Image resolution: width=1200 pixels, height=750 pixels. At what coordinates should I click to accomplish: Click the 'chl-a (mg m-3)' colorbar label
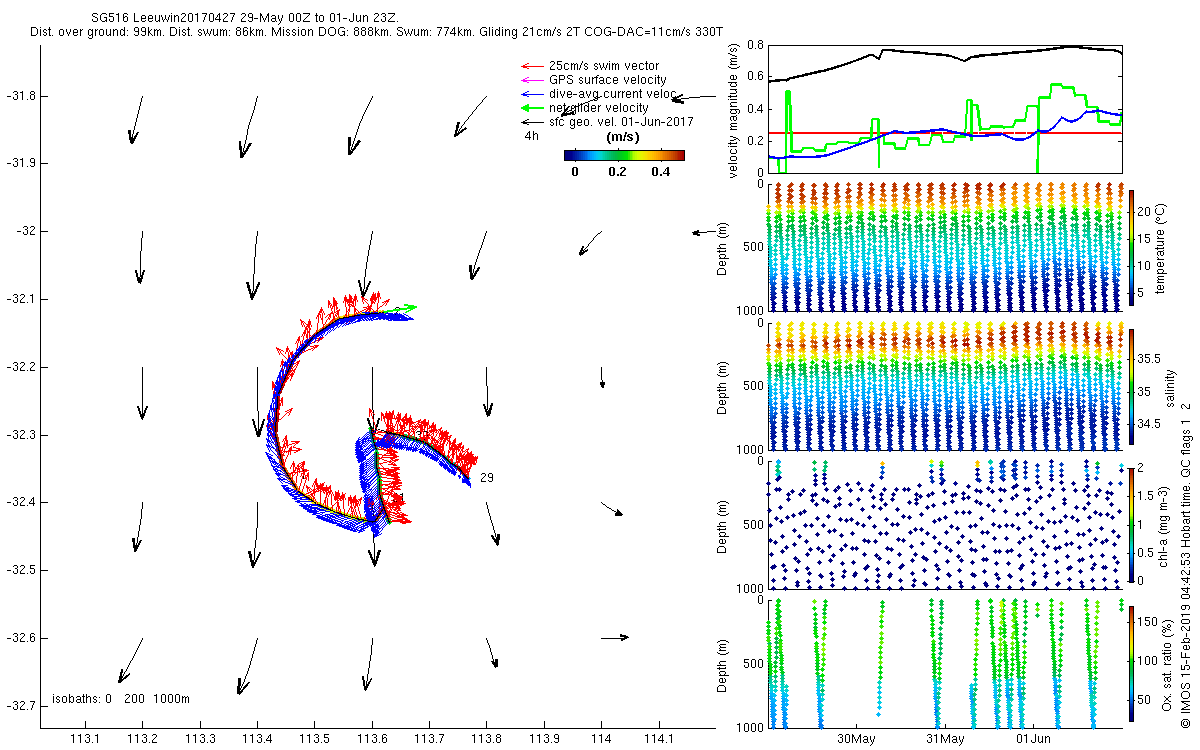(x=1162, y=524)
